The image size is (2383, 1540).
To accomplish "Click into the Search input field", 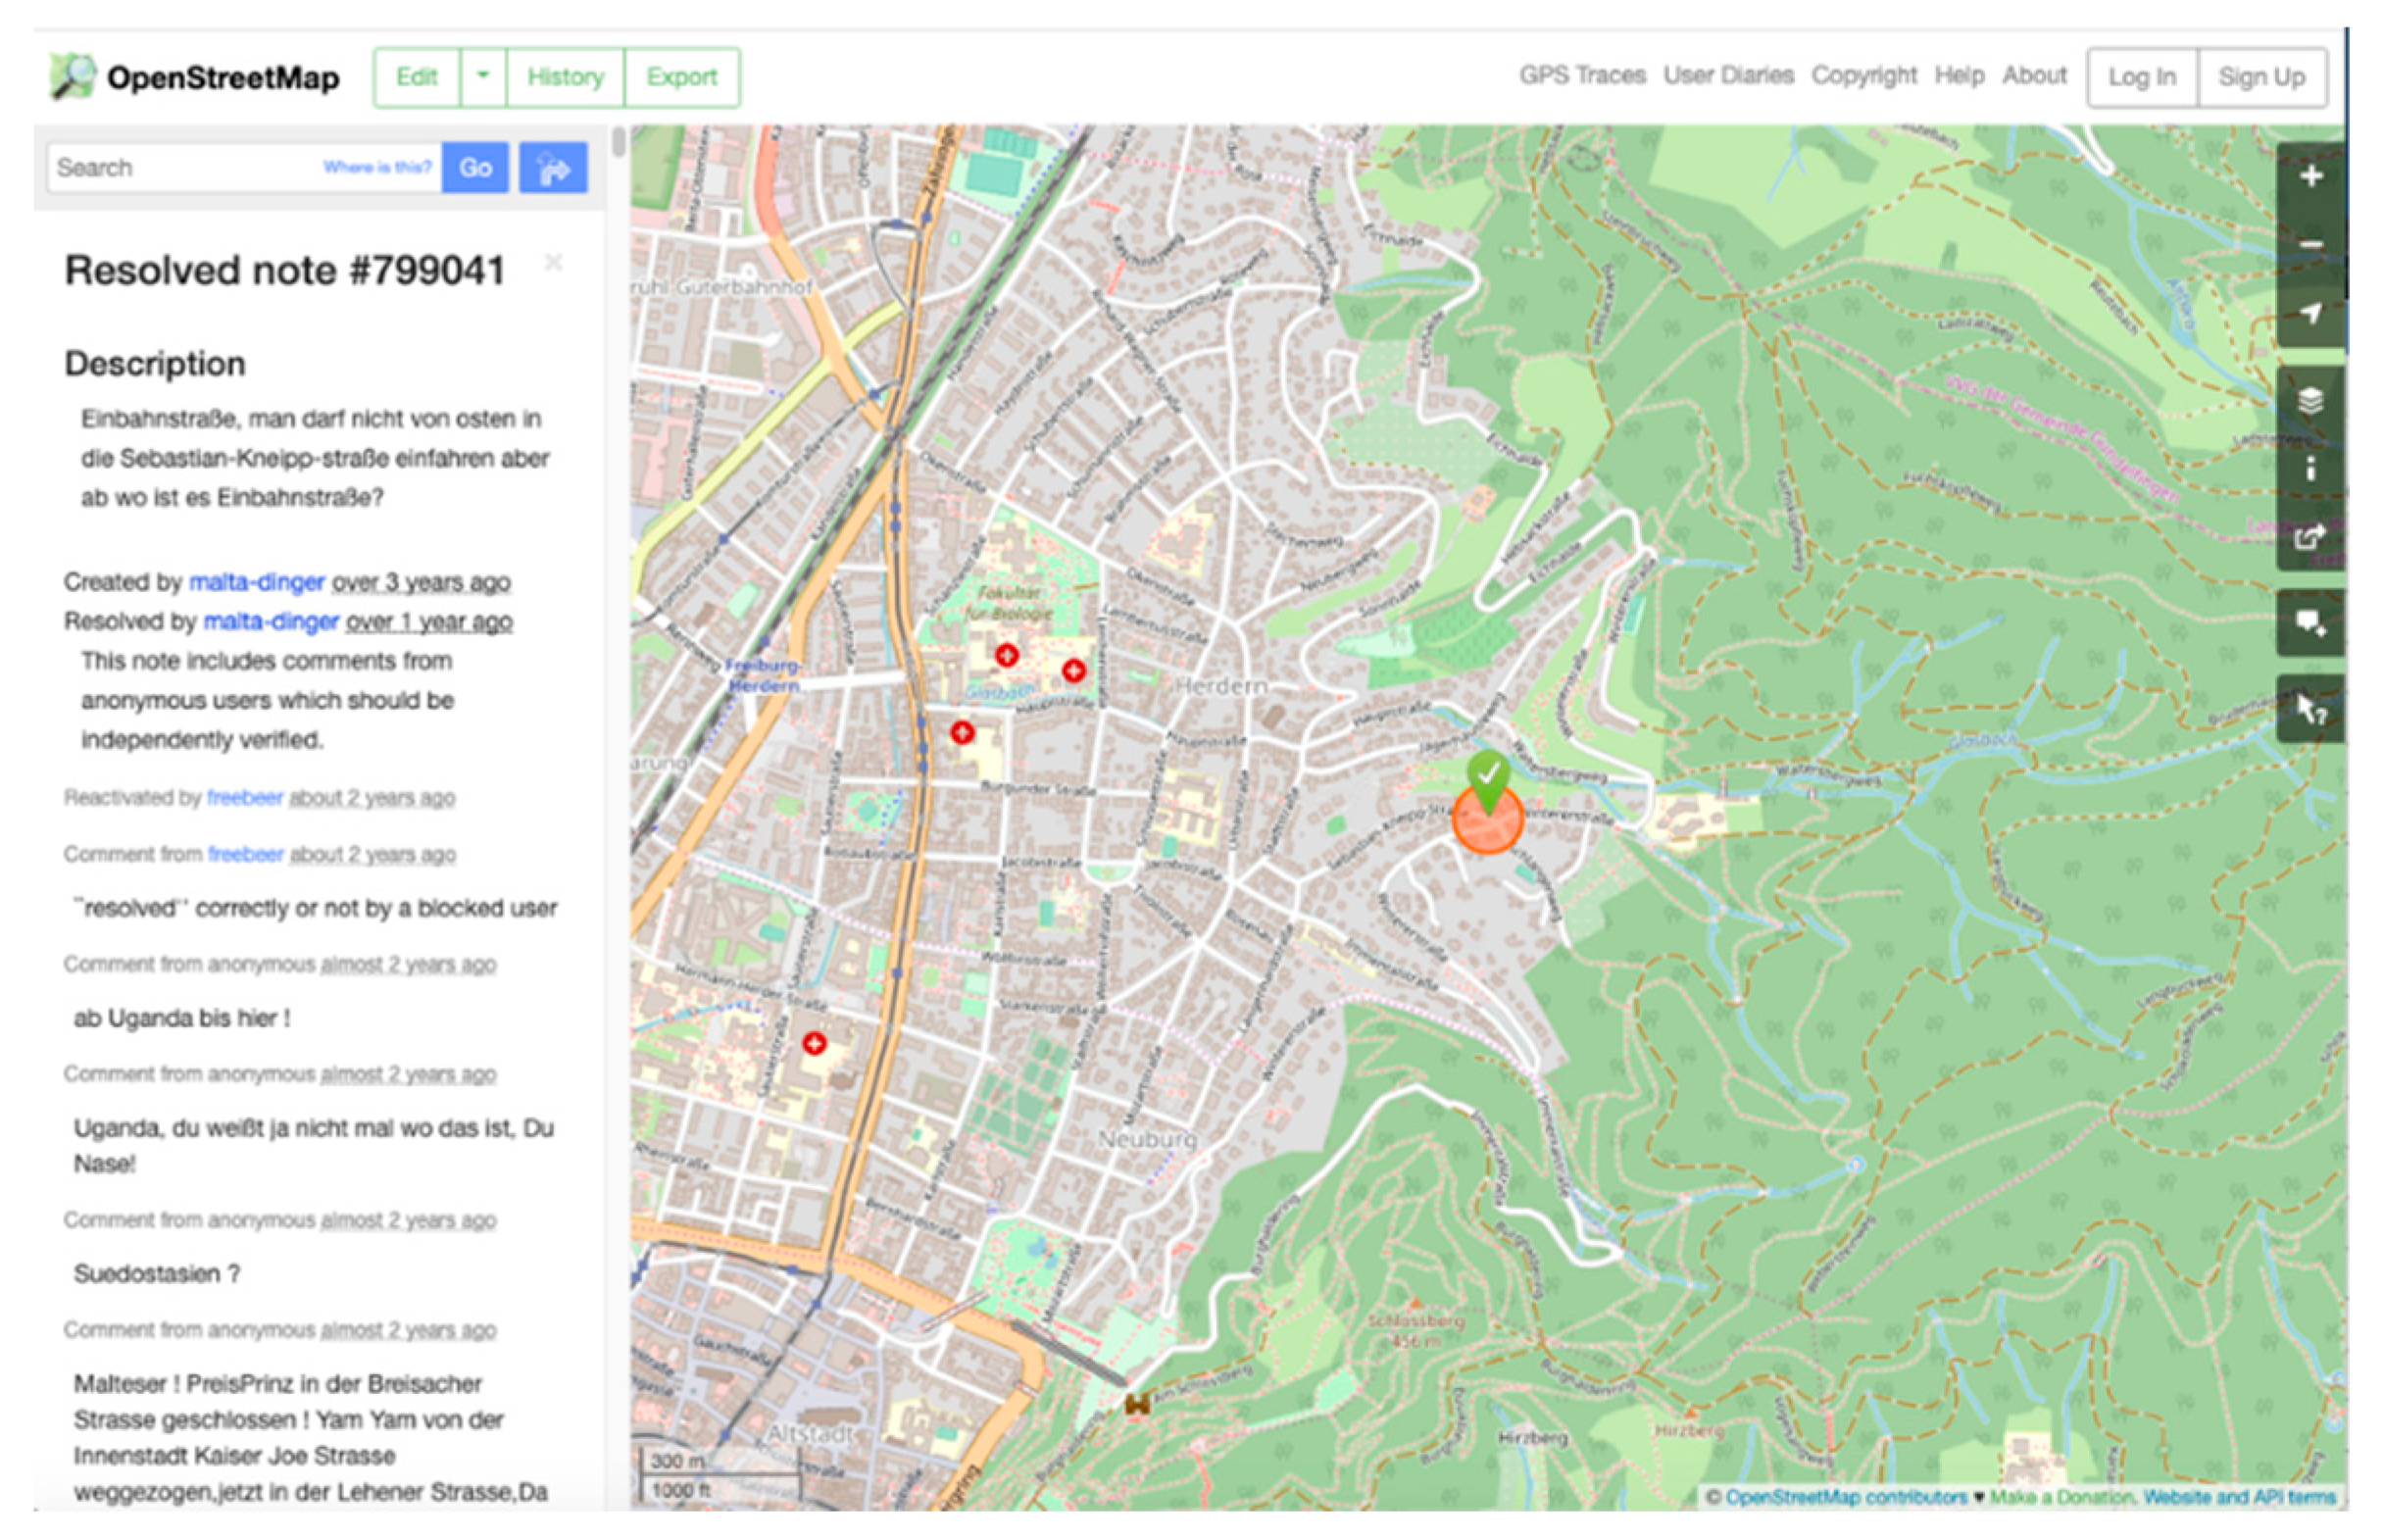I will point(180,168).
